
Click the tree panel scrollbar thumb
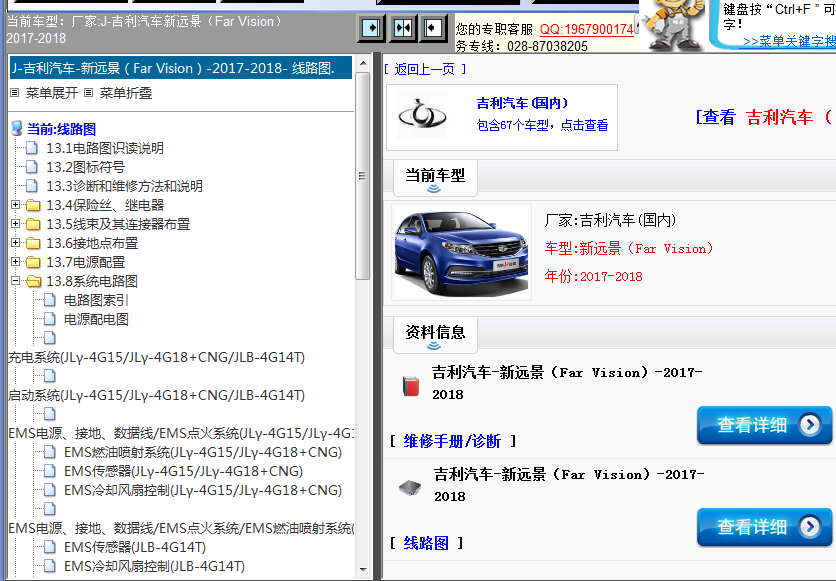(363, 175)
